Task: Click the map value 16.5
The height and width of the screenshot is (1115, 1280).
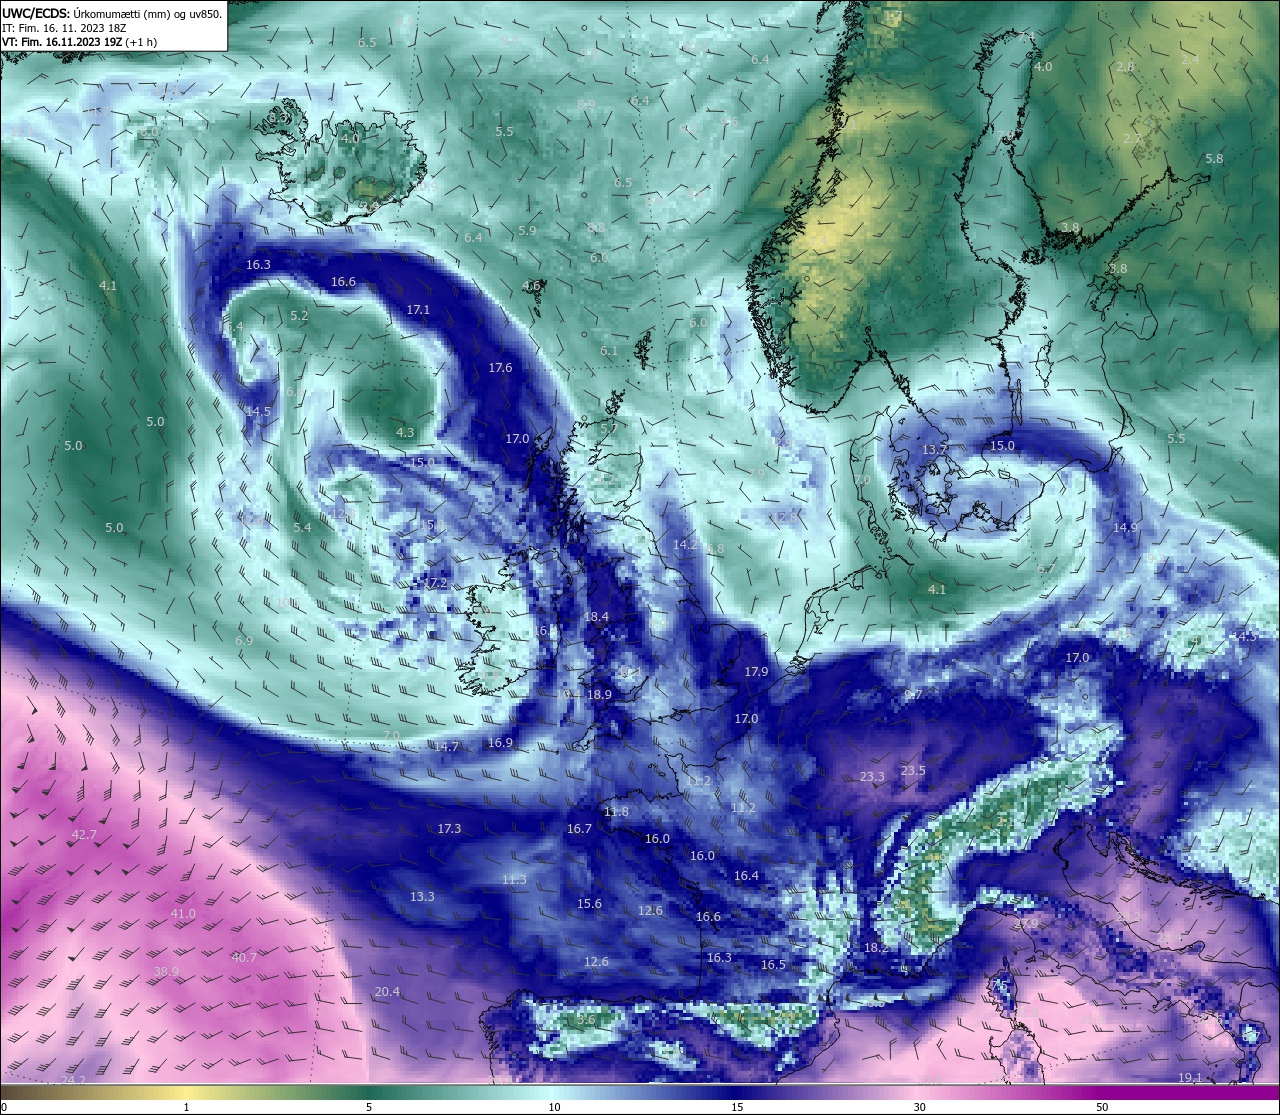Action: click(x=773, y=964)
